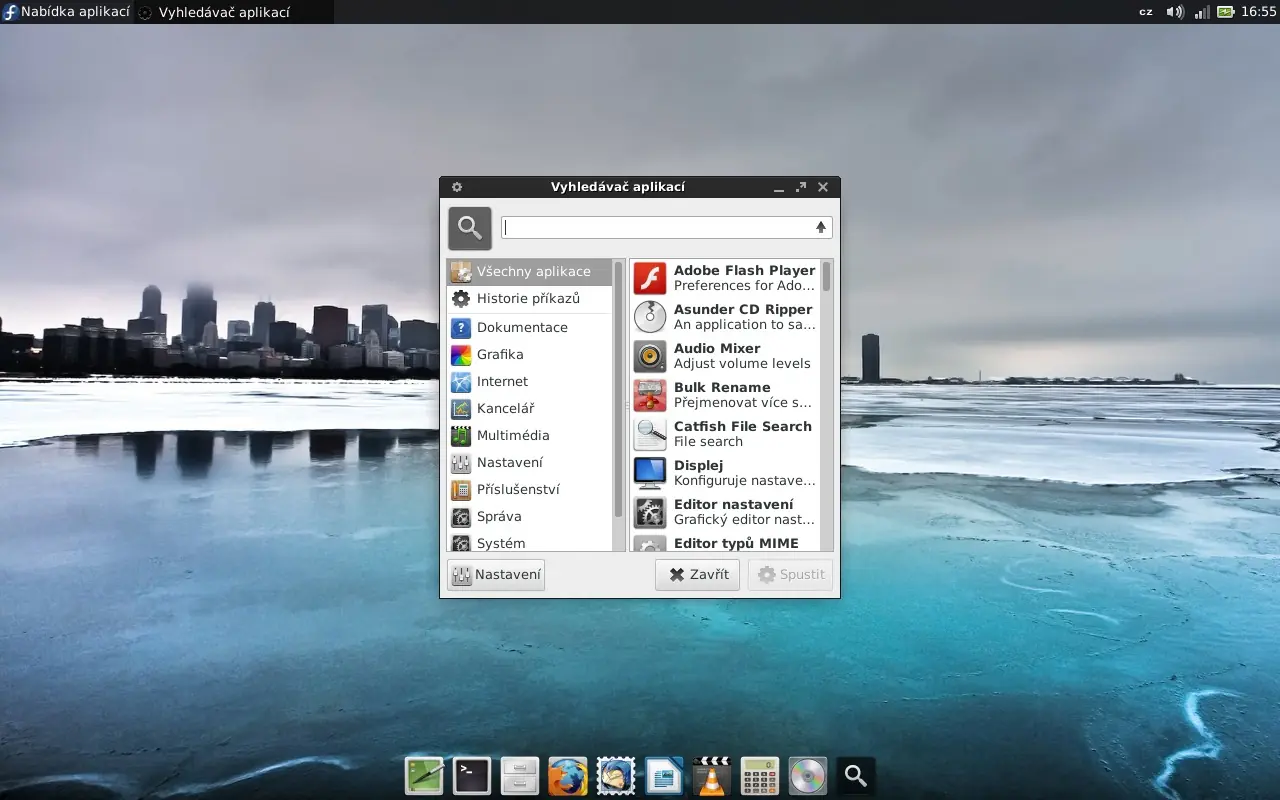Launch Bulk Rename via its icon
Image resolution: width=1280 pixels, height=800 pixels.
tap(650, 395)
